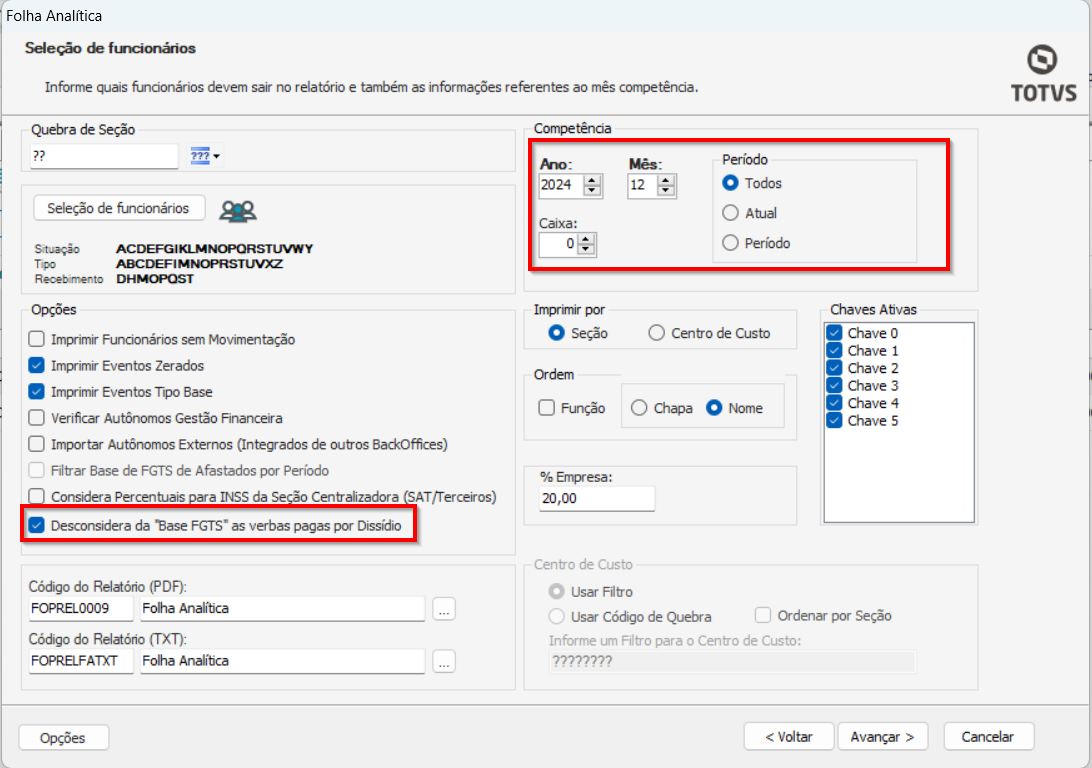This screenshot has height=768, width=1092.
Task: Enable Imprimir Funcionários sem Movimentação
Action: tap(37, 340)
